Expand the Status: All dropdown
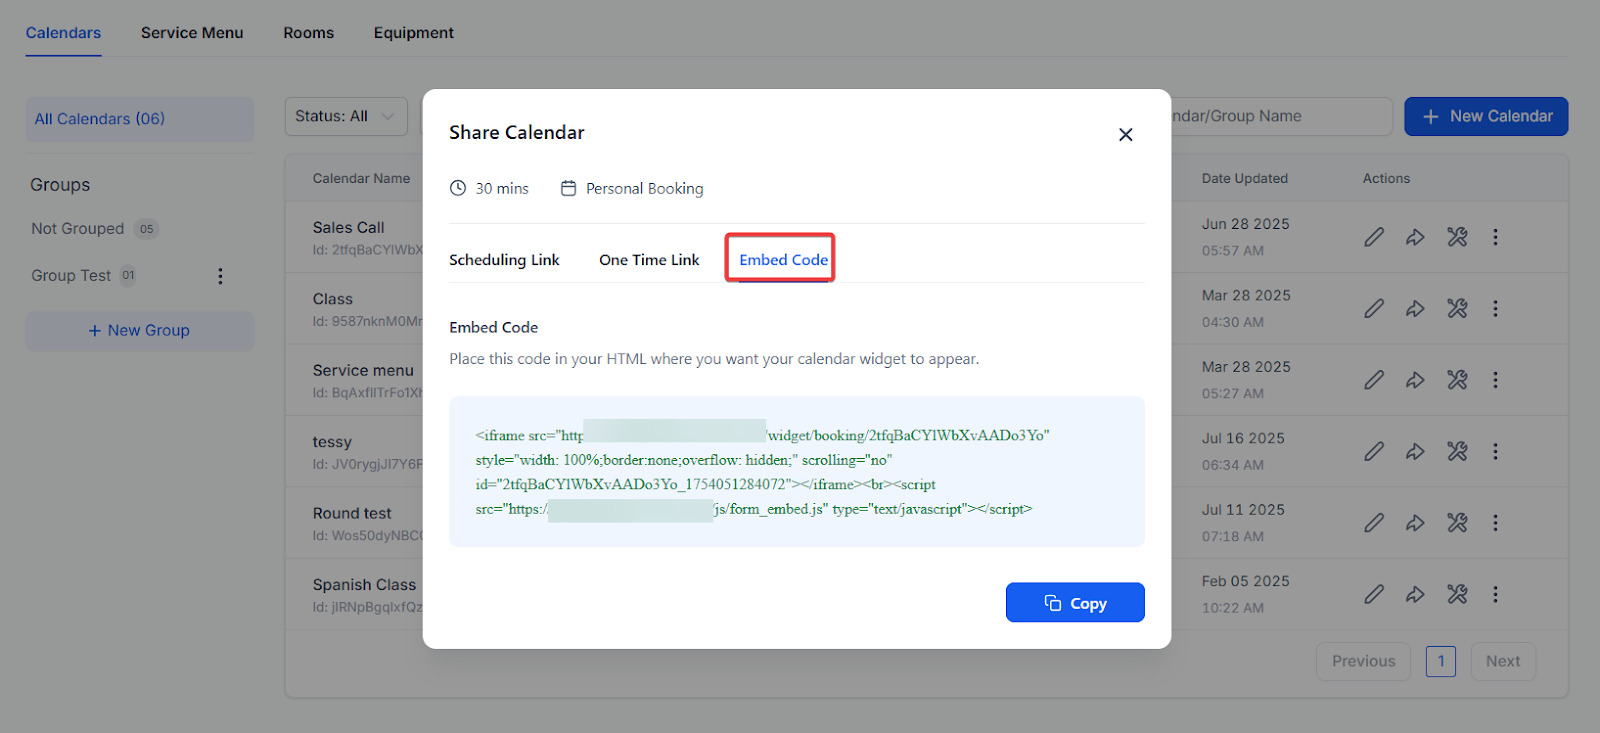 click(345, 117)
